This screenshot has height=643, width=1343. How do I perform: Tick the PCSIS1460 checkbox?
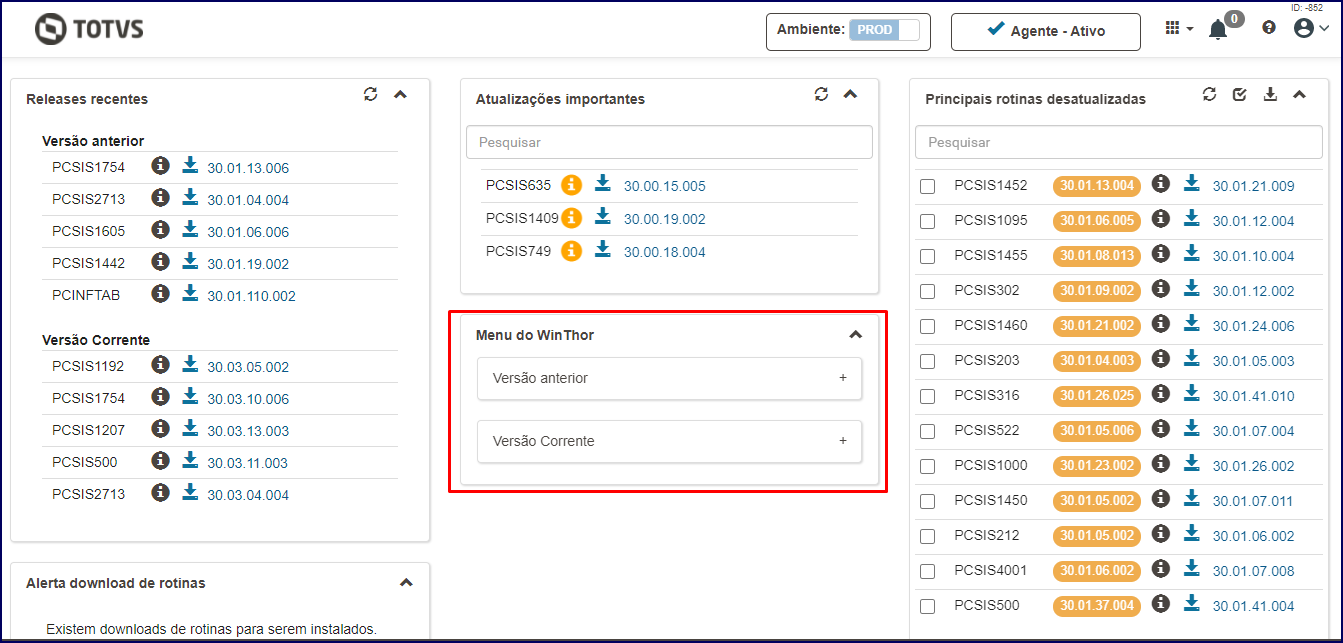pyautogui.click(x=928, y=326)
